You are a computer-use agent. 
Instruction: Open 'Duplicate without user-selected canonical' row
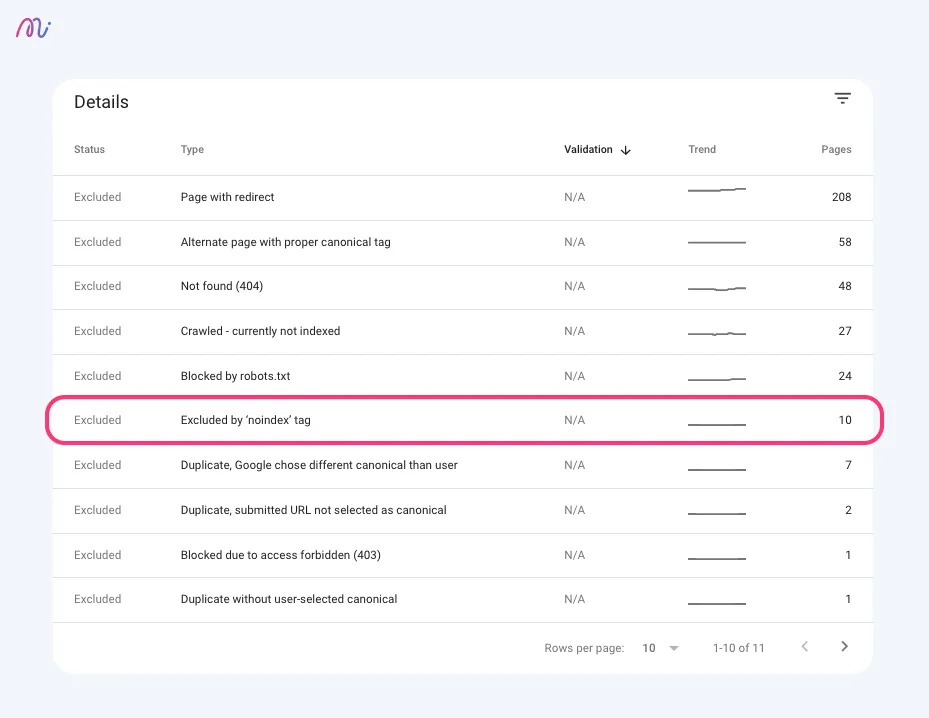coord(463,600)
